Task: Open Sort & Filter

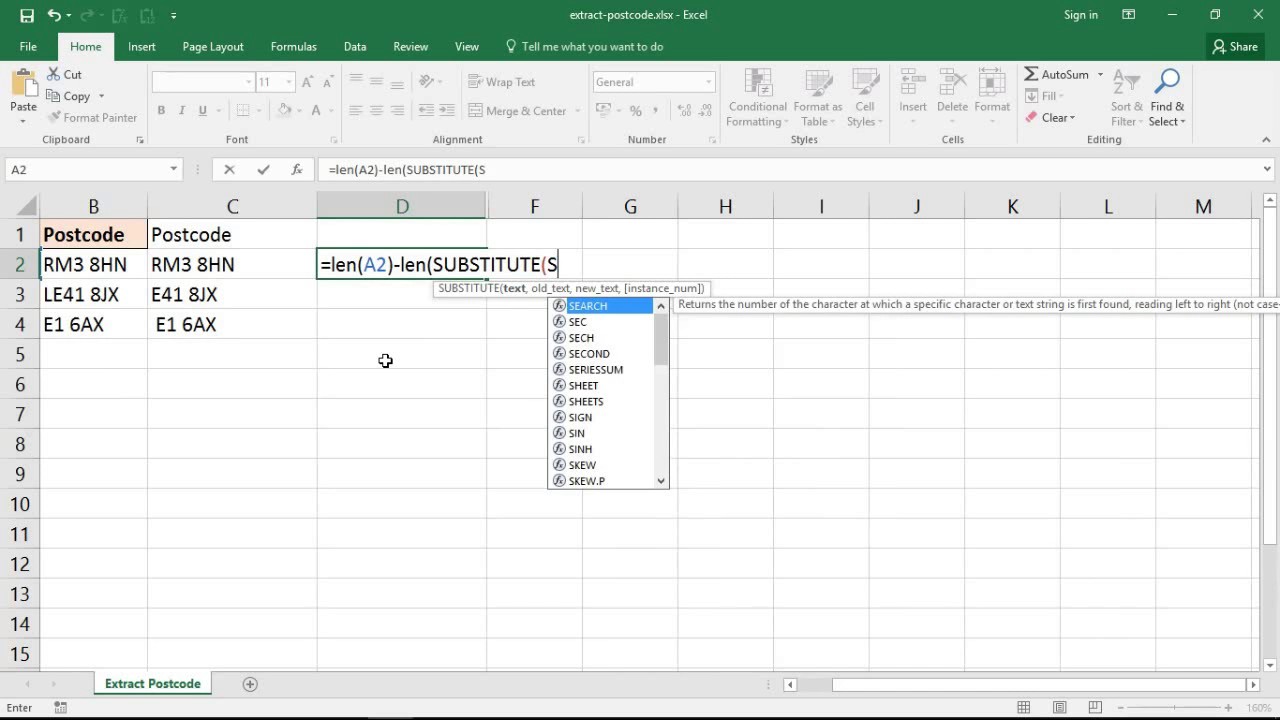Action: tap(1127, 98)
